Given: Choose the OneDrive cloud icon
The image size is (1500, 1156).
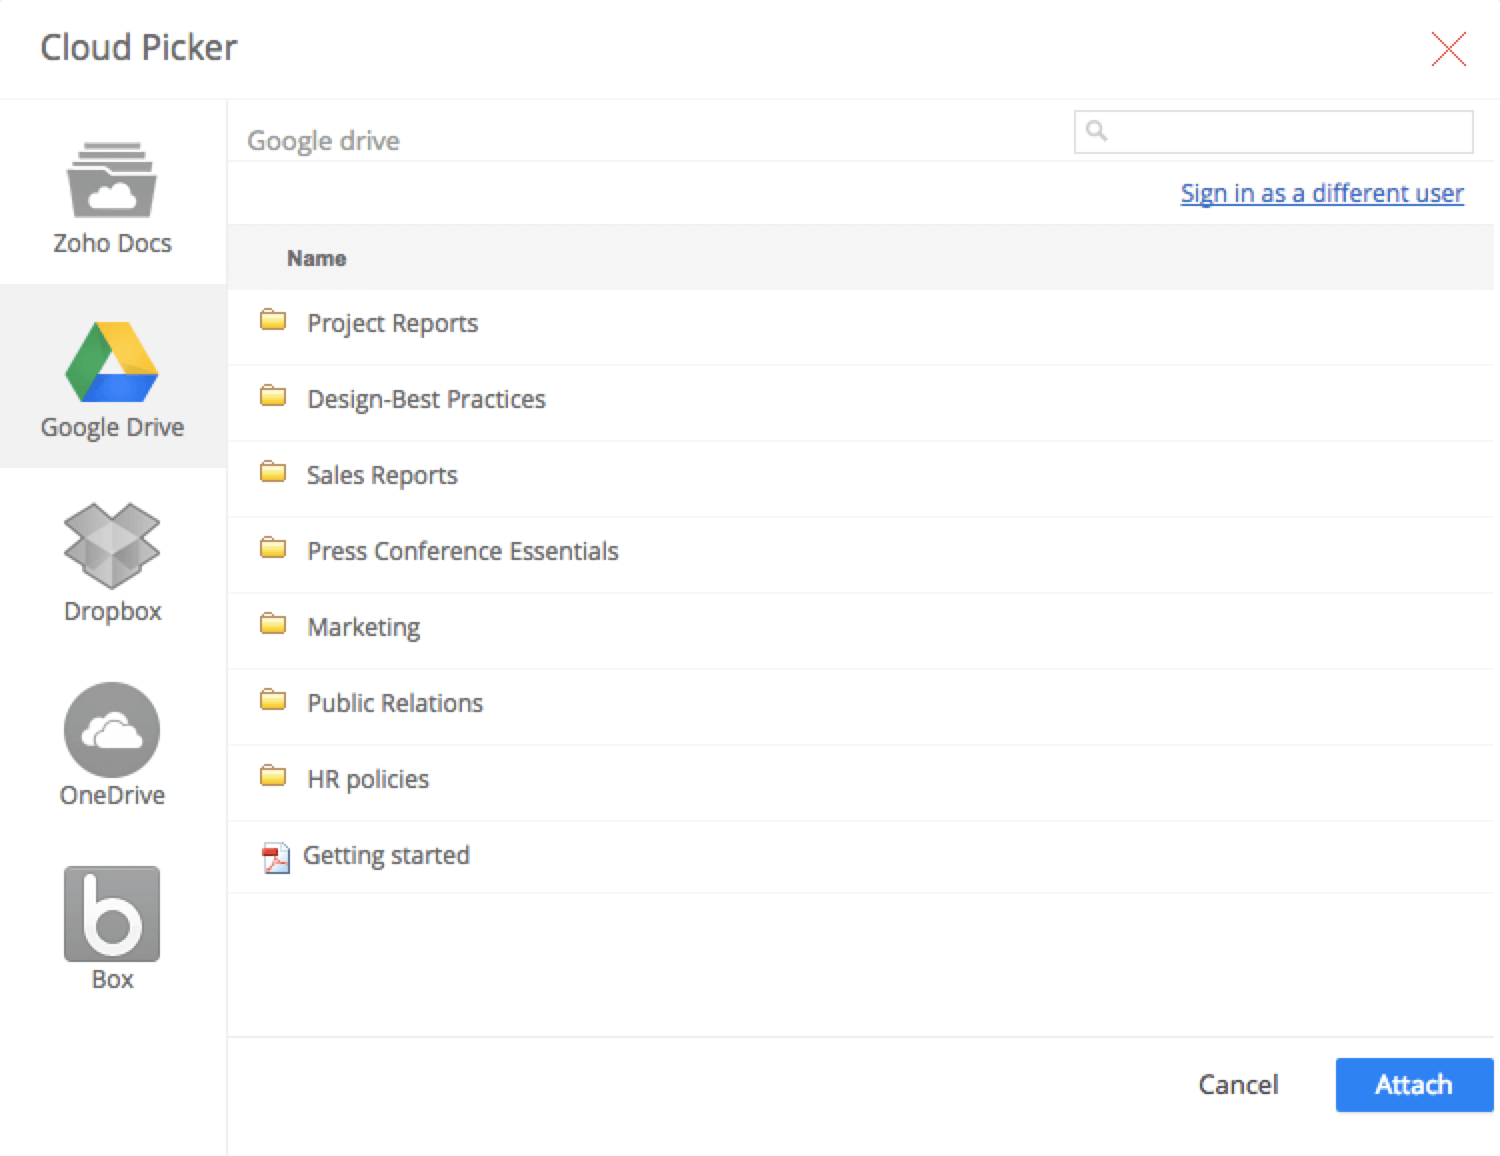Looking at the screenshot, I should 112,730.
